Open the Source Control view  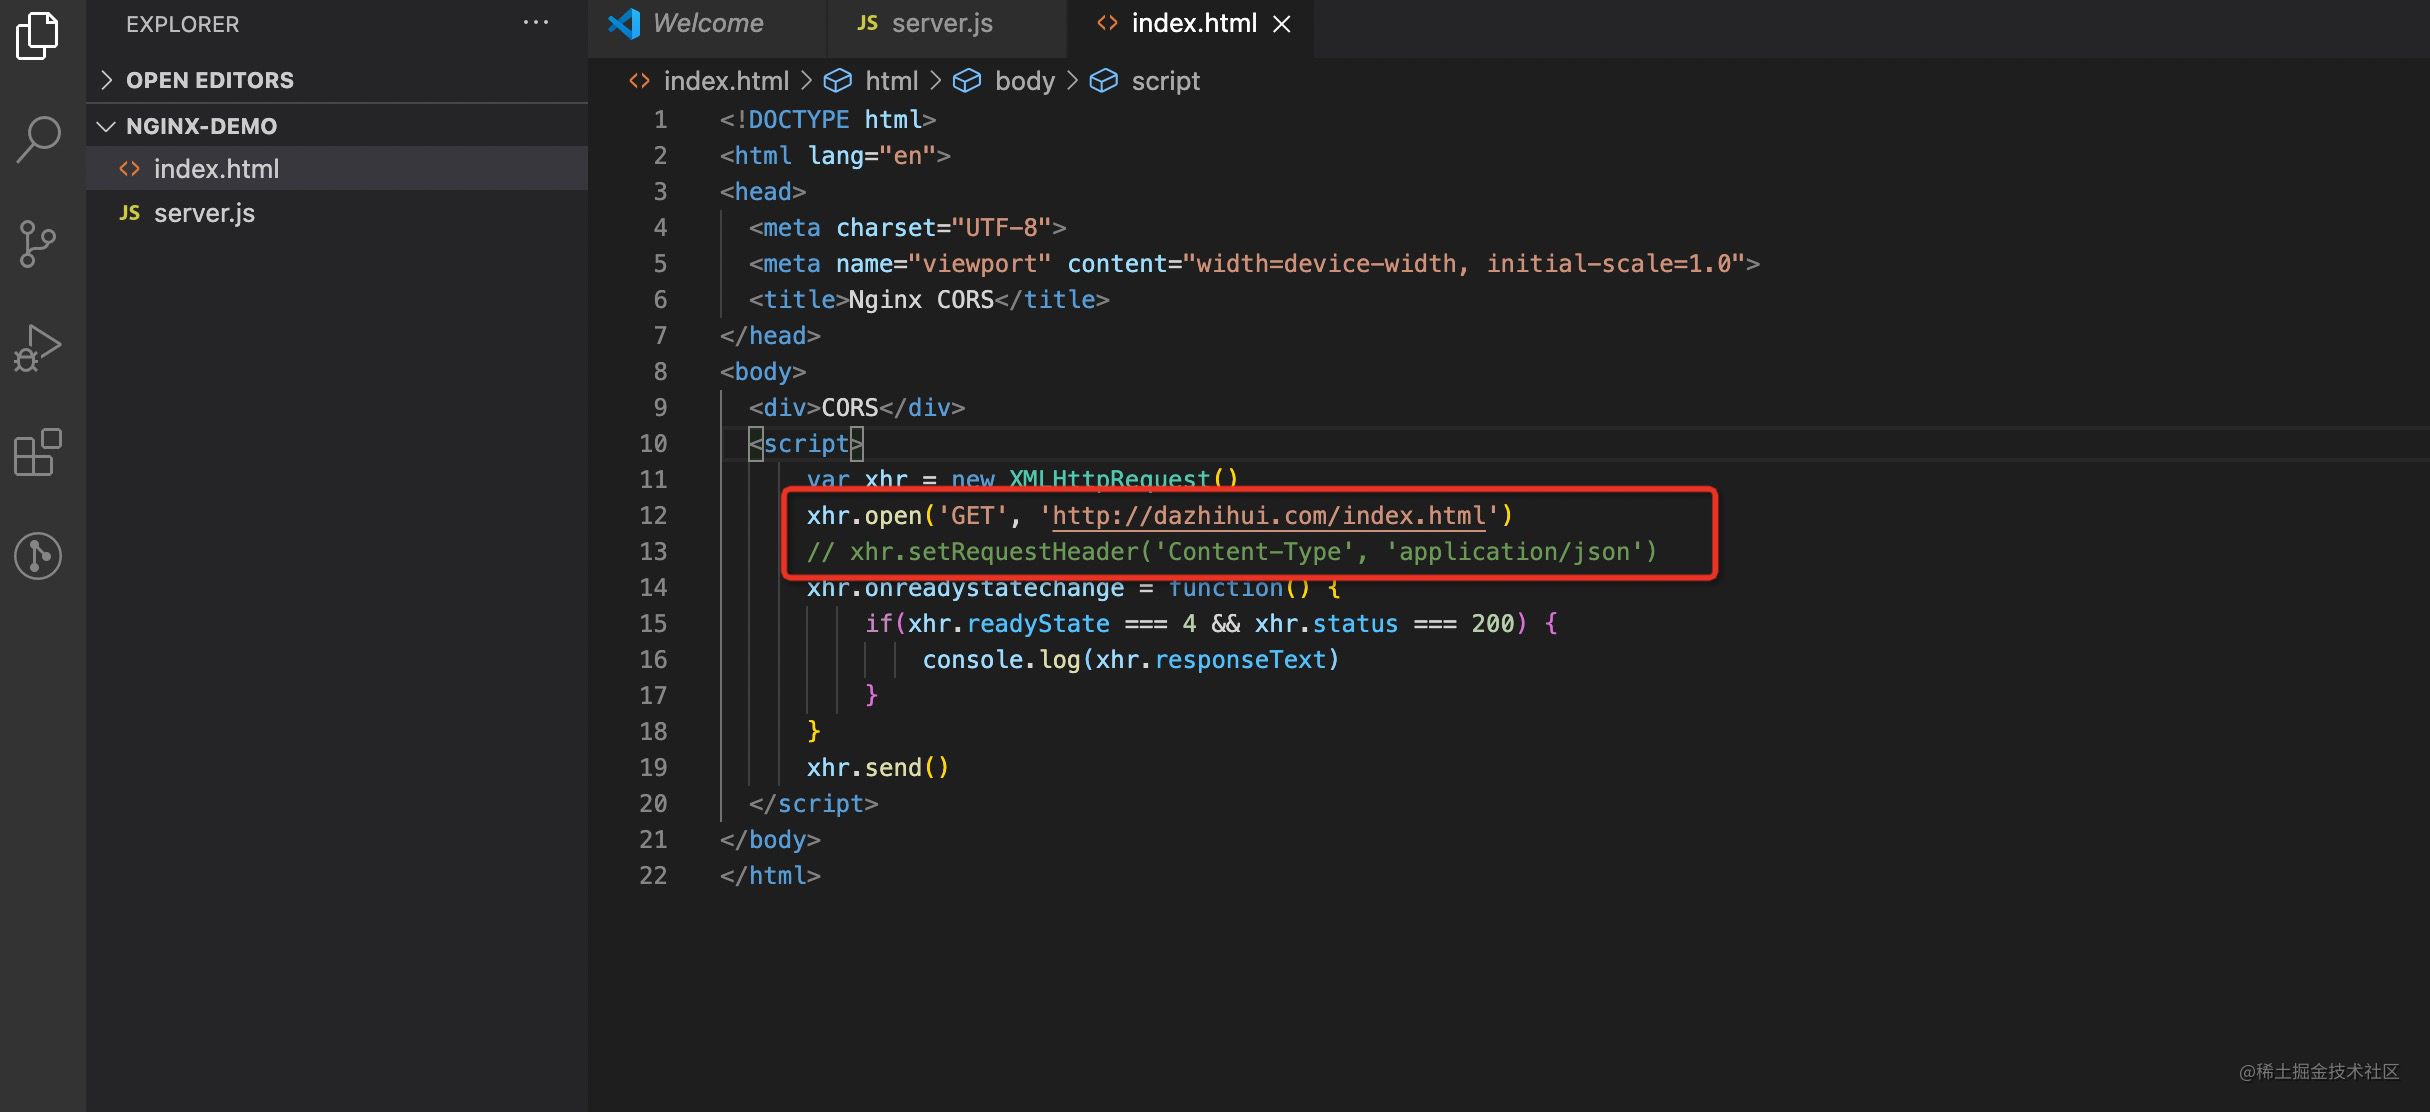[36, 243]
